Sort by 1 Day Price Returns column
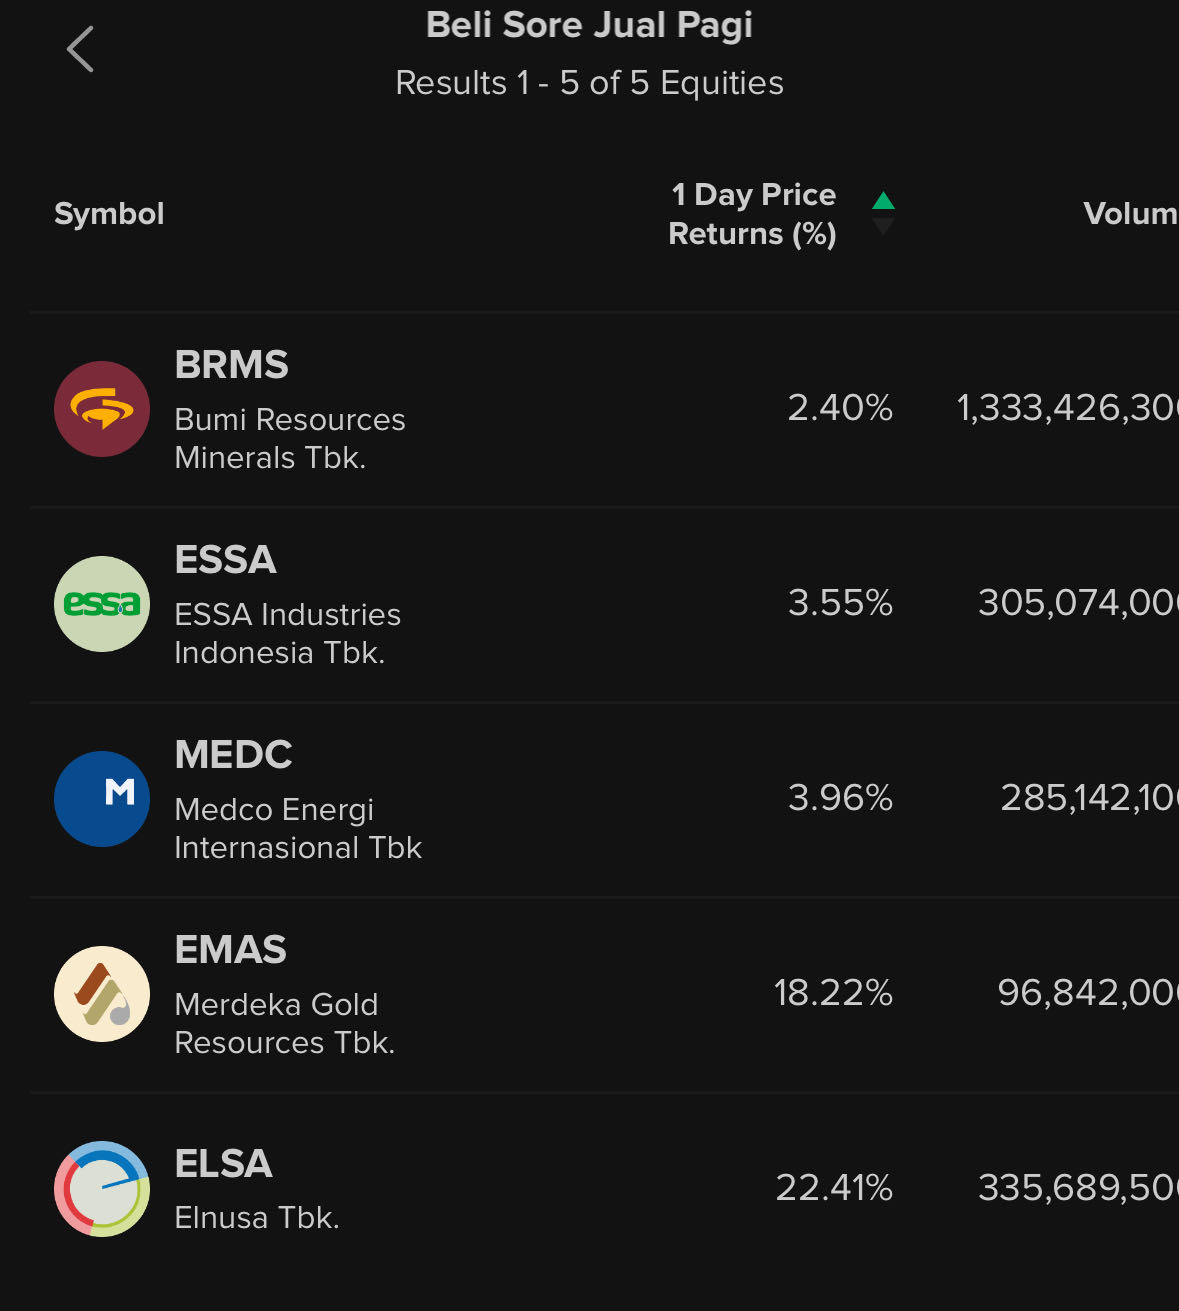Viewport: 1179px width, 1311px height. click(x=753, y=214)
